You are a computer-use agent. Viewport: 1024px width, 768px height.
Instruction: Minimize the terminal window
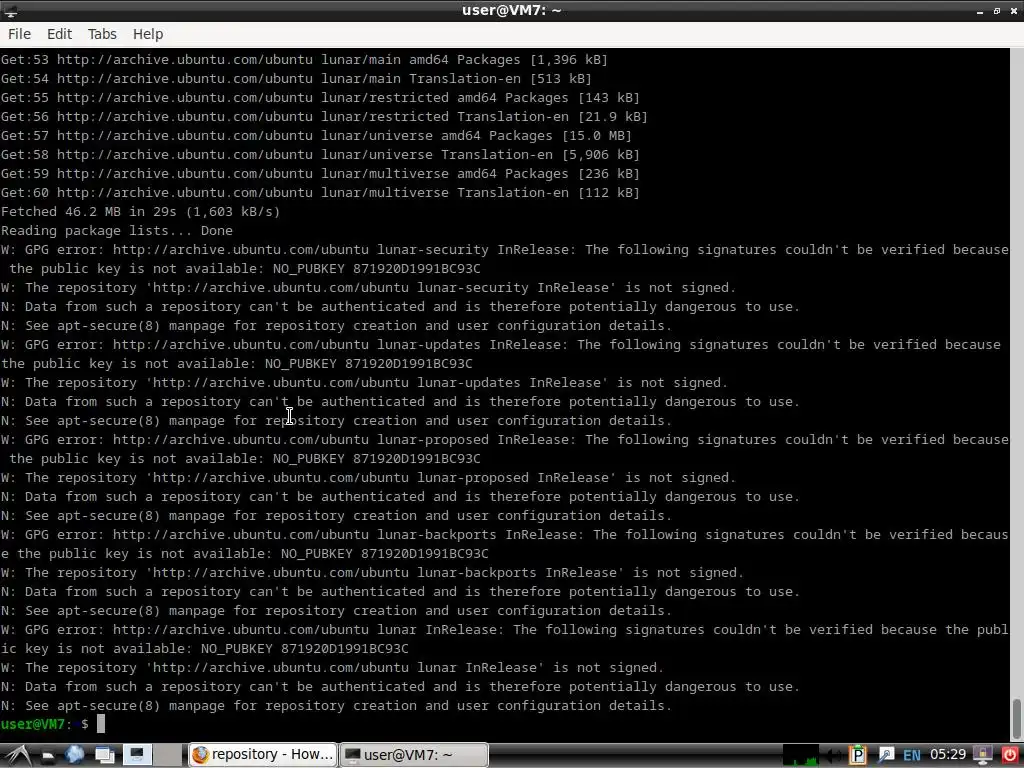click(980, 11)
